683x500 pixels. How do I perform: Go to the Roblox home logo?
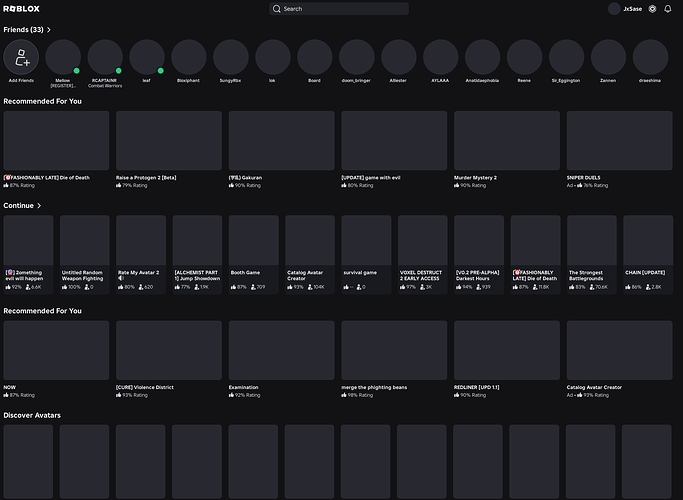(x=21, y=9)
